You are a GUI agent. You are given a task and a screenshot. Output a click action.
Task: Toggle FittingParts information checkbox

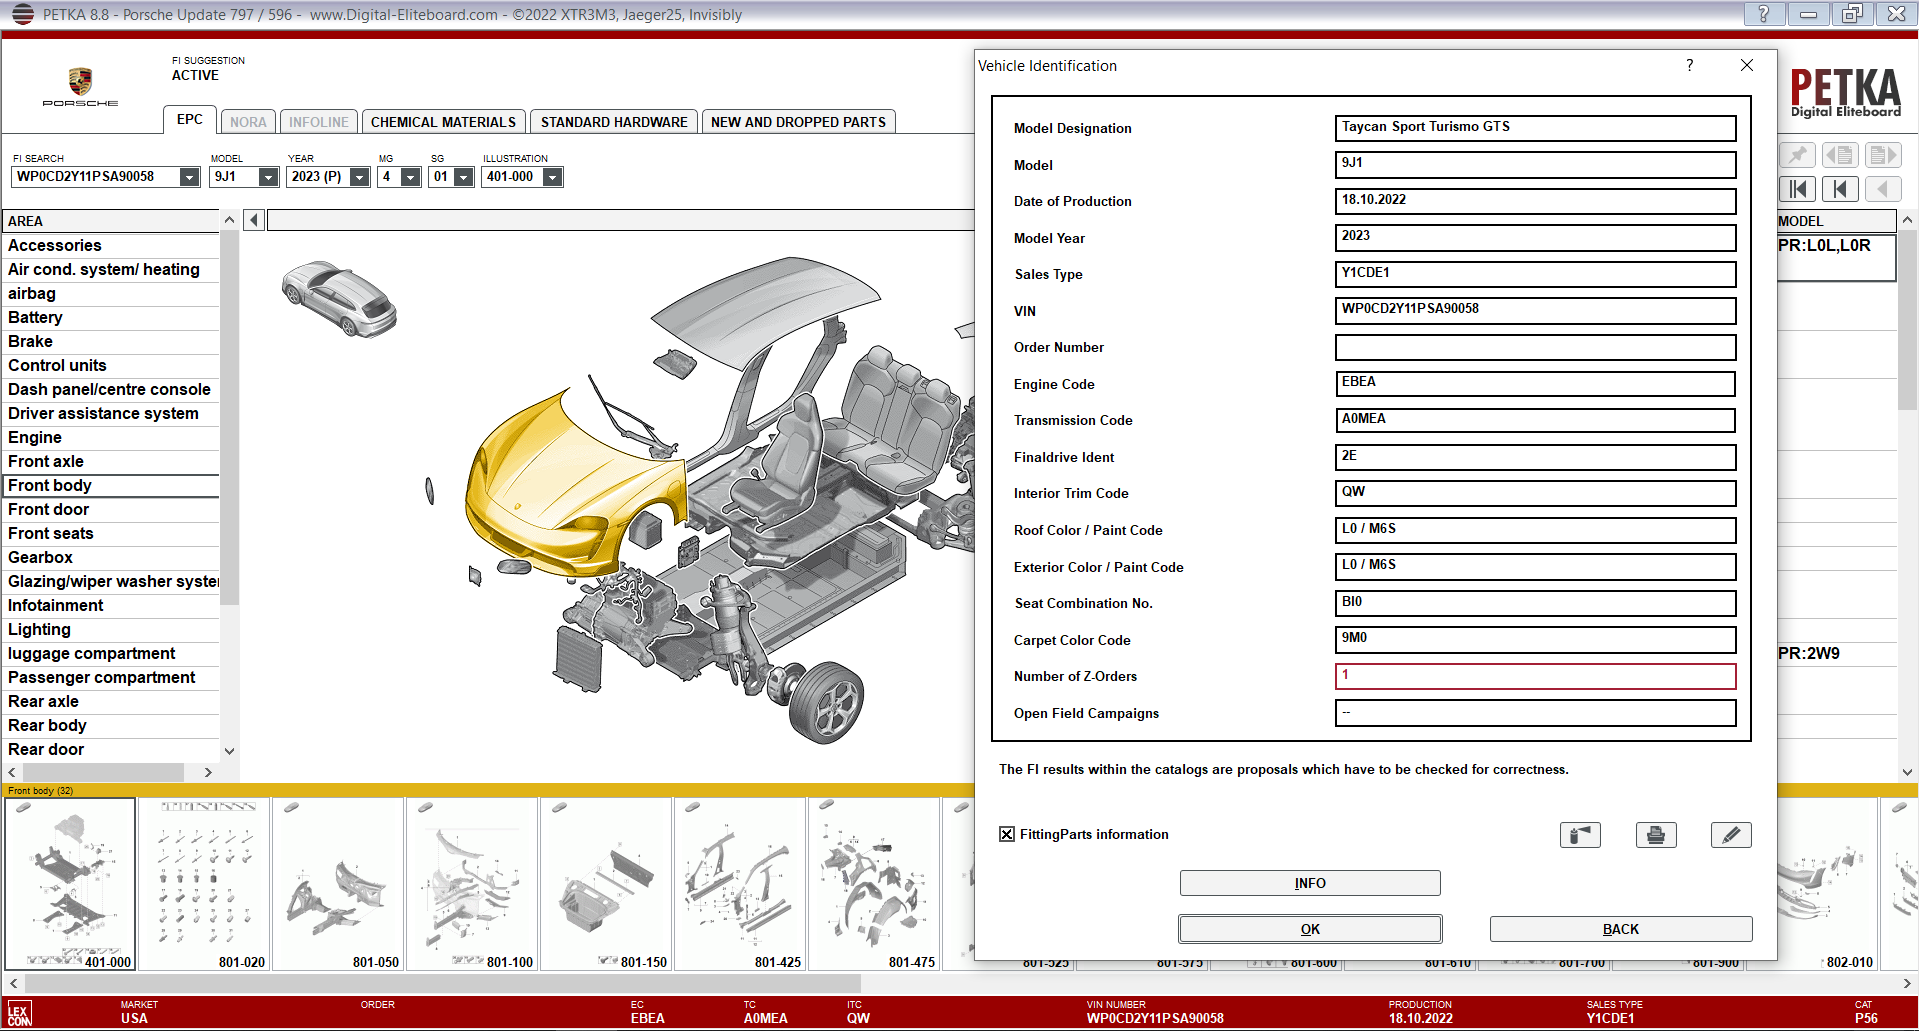(x=1007, y=834)
